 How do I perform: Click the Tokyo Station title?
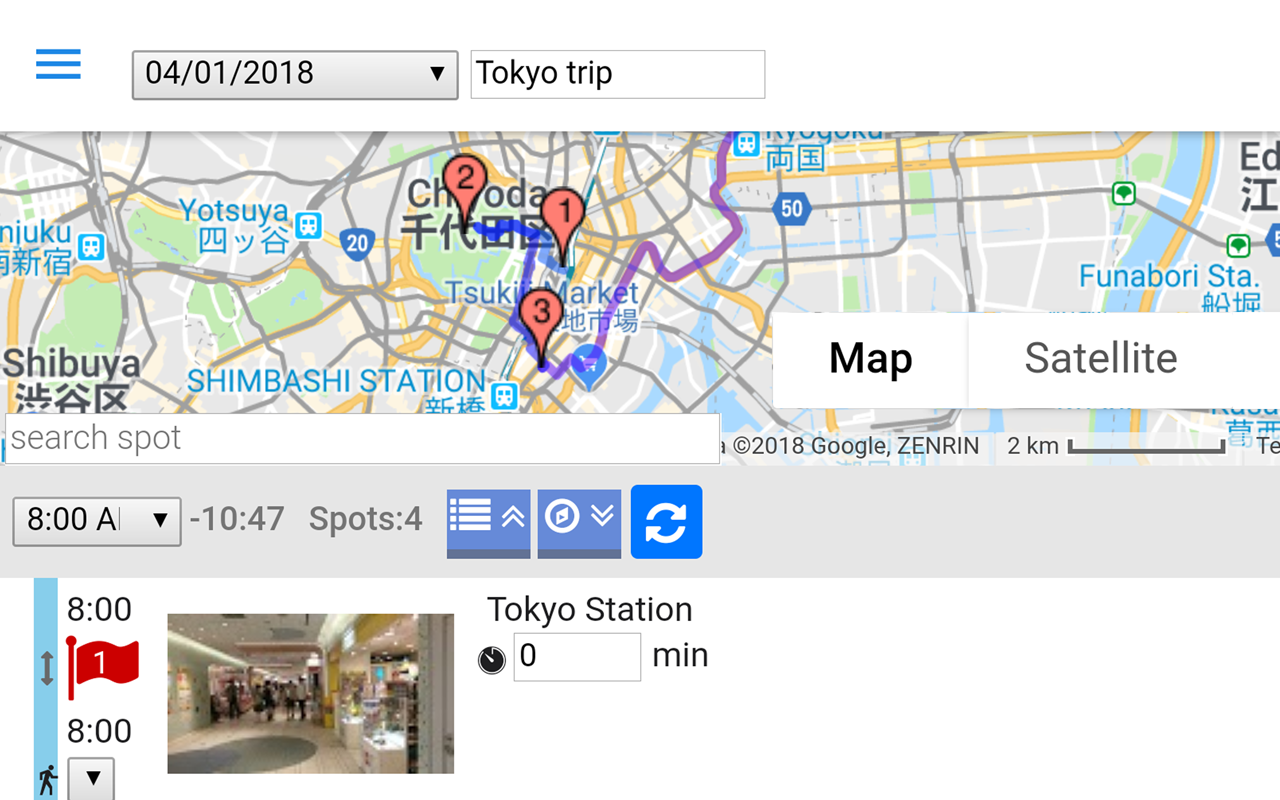589,609
